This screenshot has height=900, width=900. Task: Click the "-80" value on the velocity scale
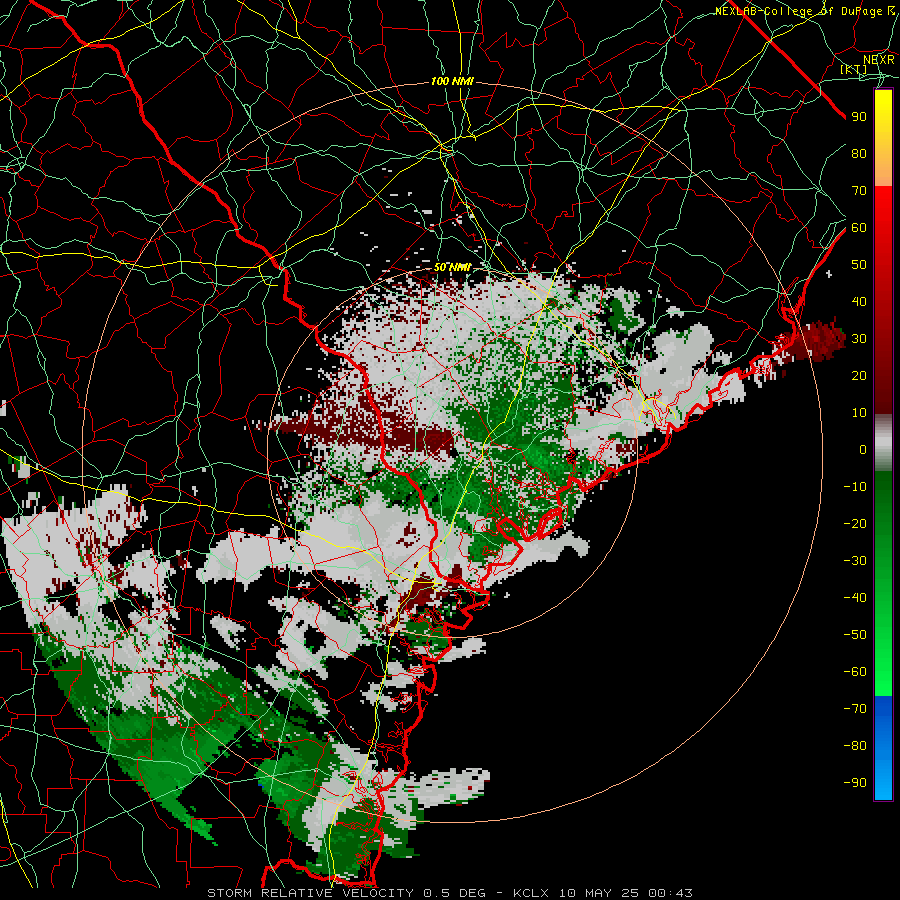[855, 746]
